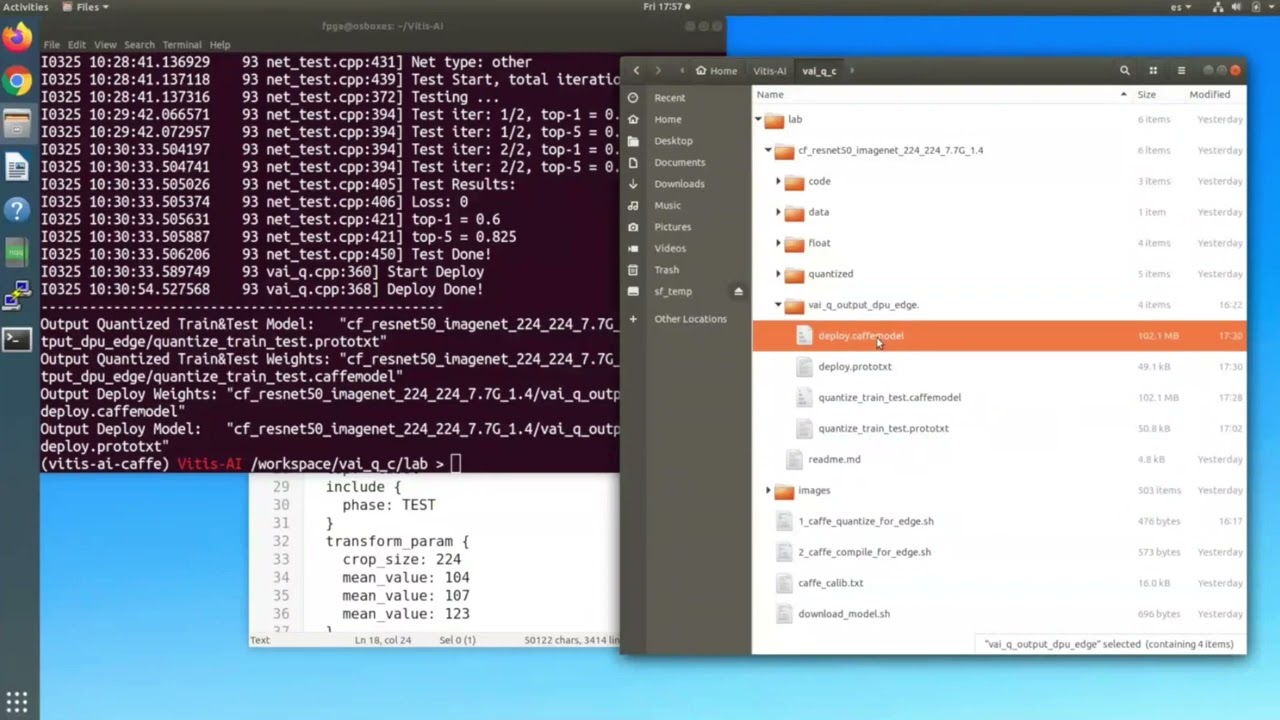
Task: Collapse the lab folder
Action: [758, 120]
